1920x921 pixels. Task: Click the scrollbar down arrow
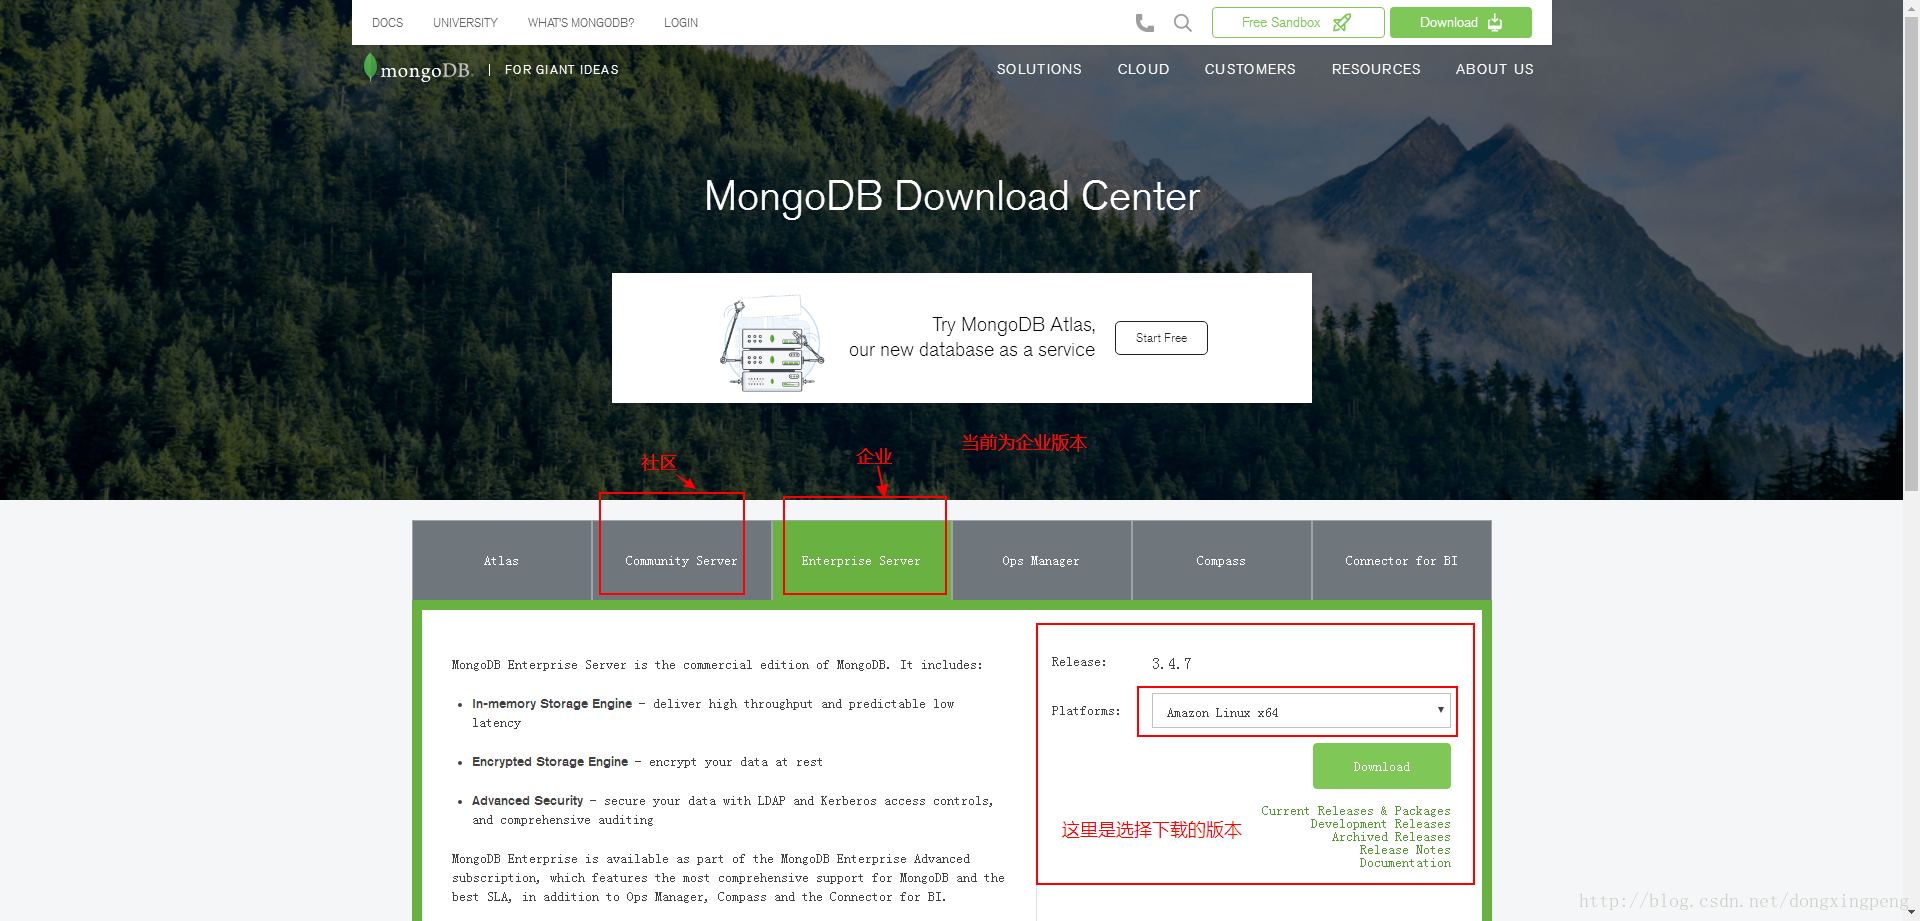[1911, 913]
